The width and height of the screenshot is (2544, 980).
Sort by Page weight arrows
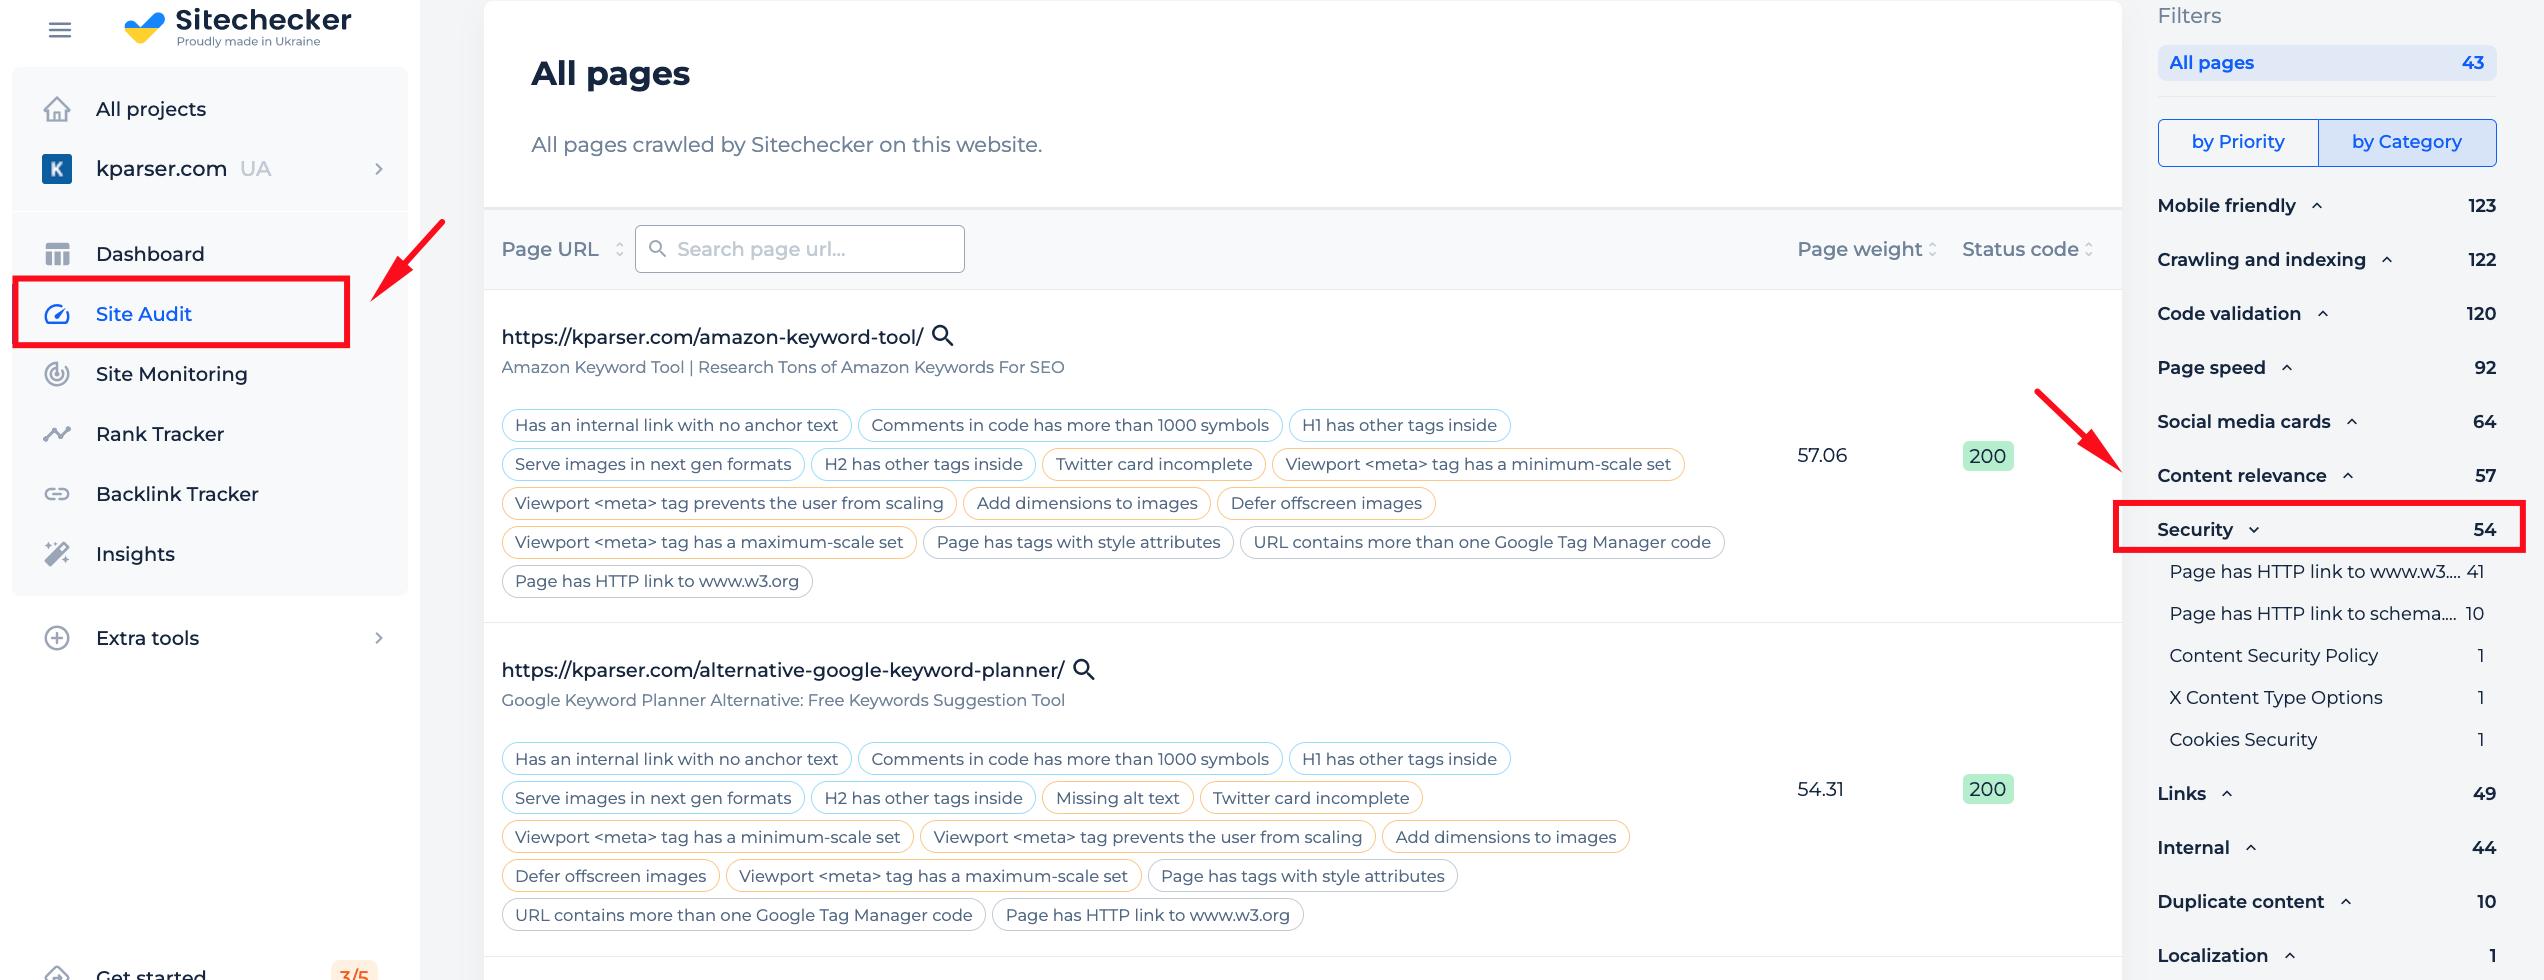tap(1932, 249)
